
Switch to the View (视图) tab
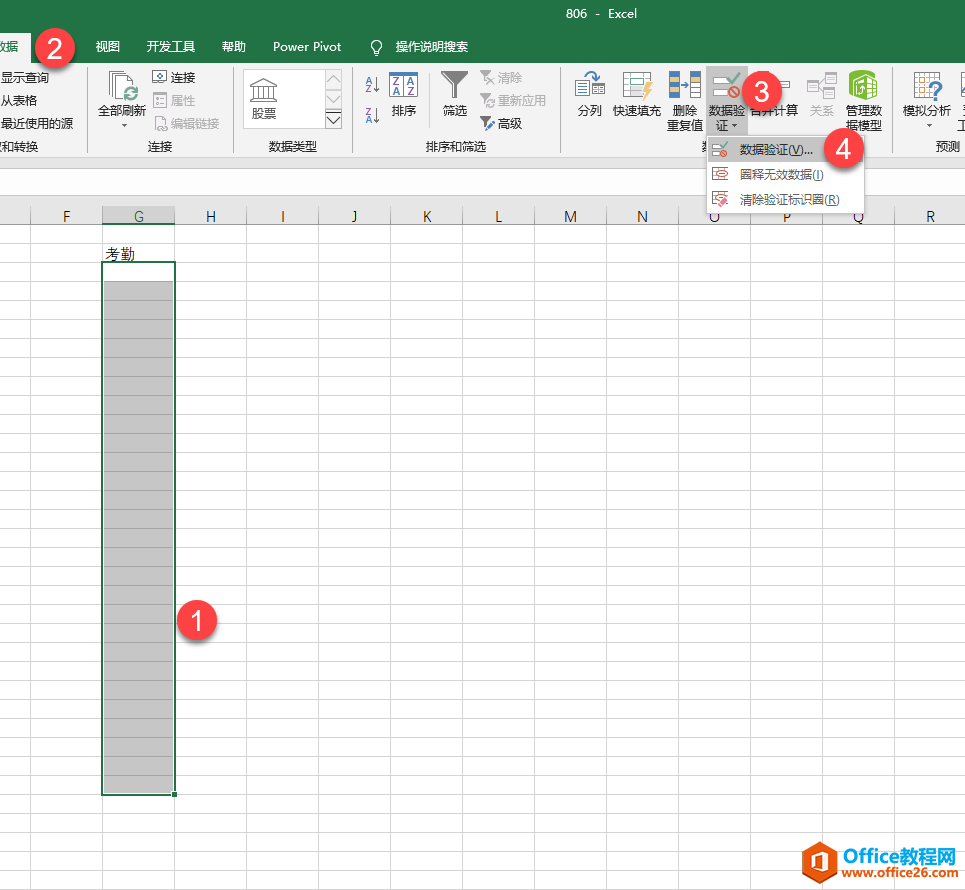[x=108, y=47]
